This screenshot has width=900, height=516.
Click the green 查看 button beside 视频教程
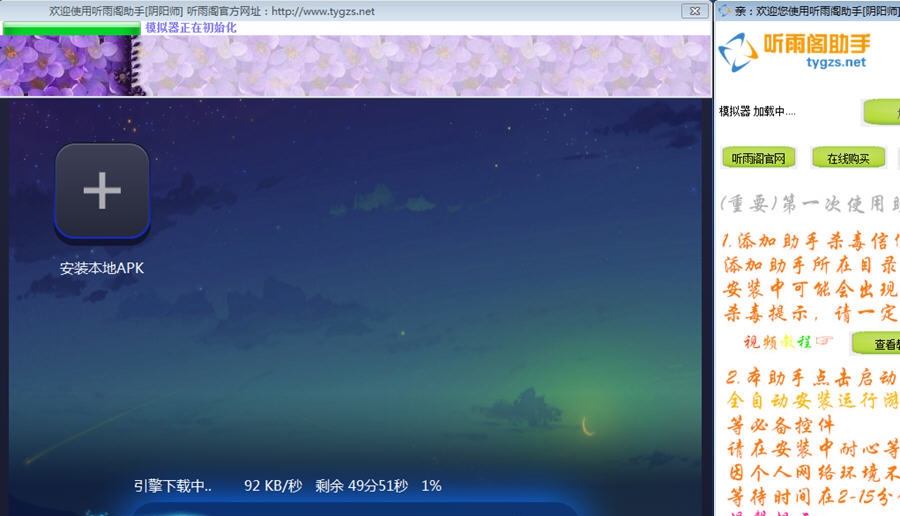(x=876, y=344)
